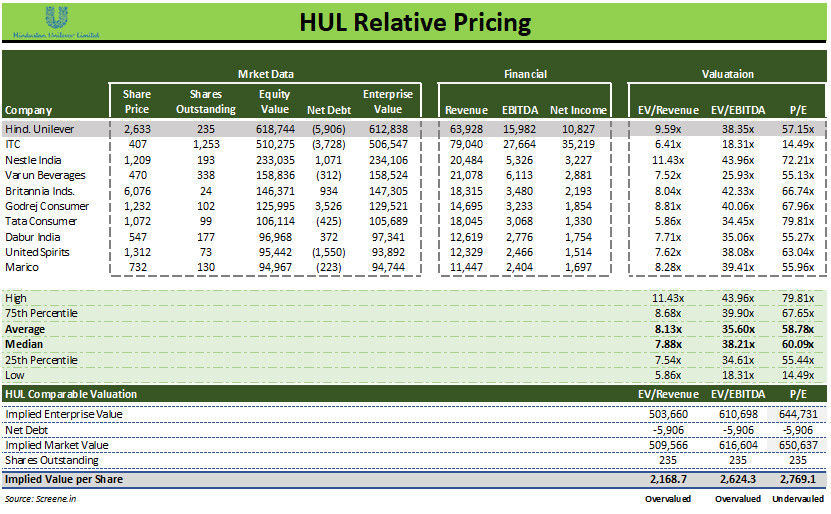Image resolution: width=831 pixels, height=514 pixels.
Task: Click Median EV/Revenue value 7.88x
Action: [x=668, y=344]
